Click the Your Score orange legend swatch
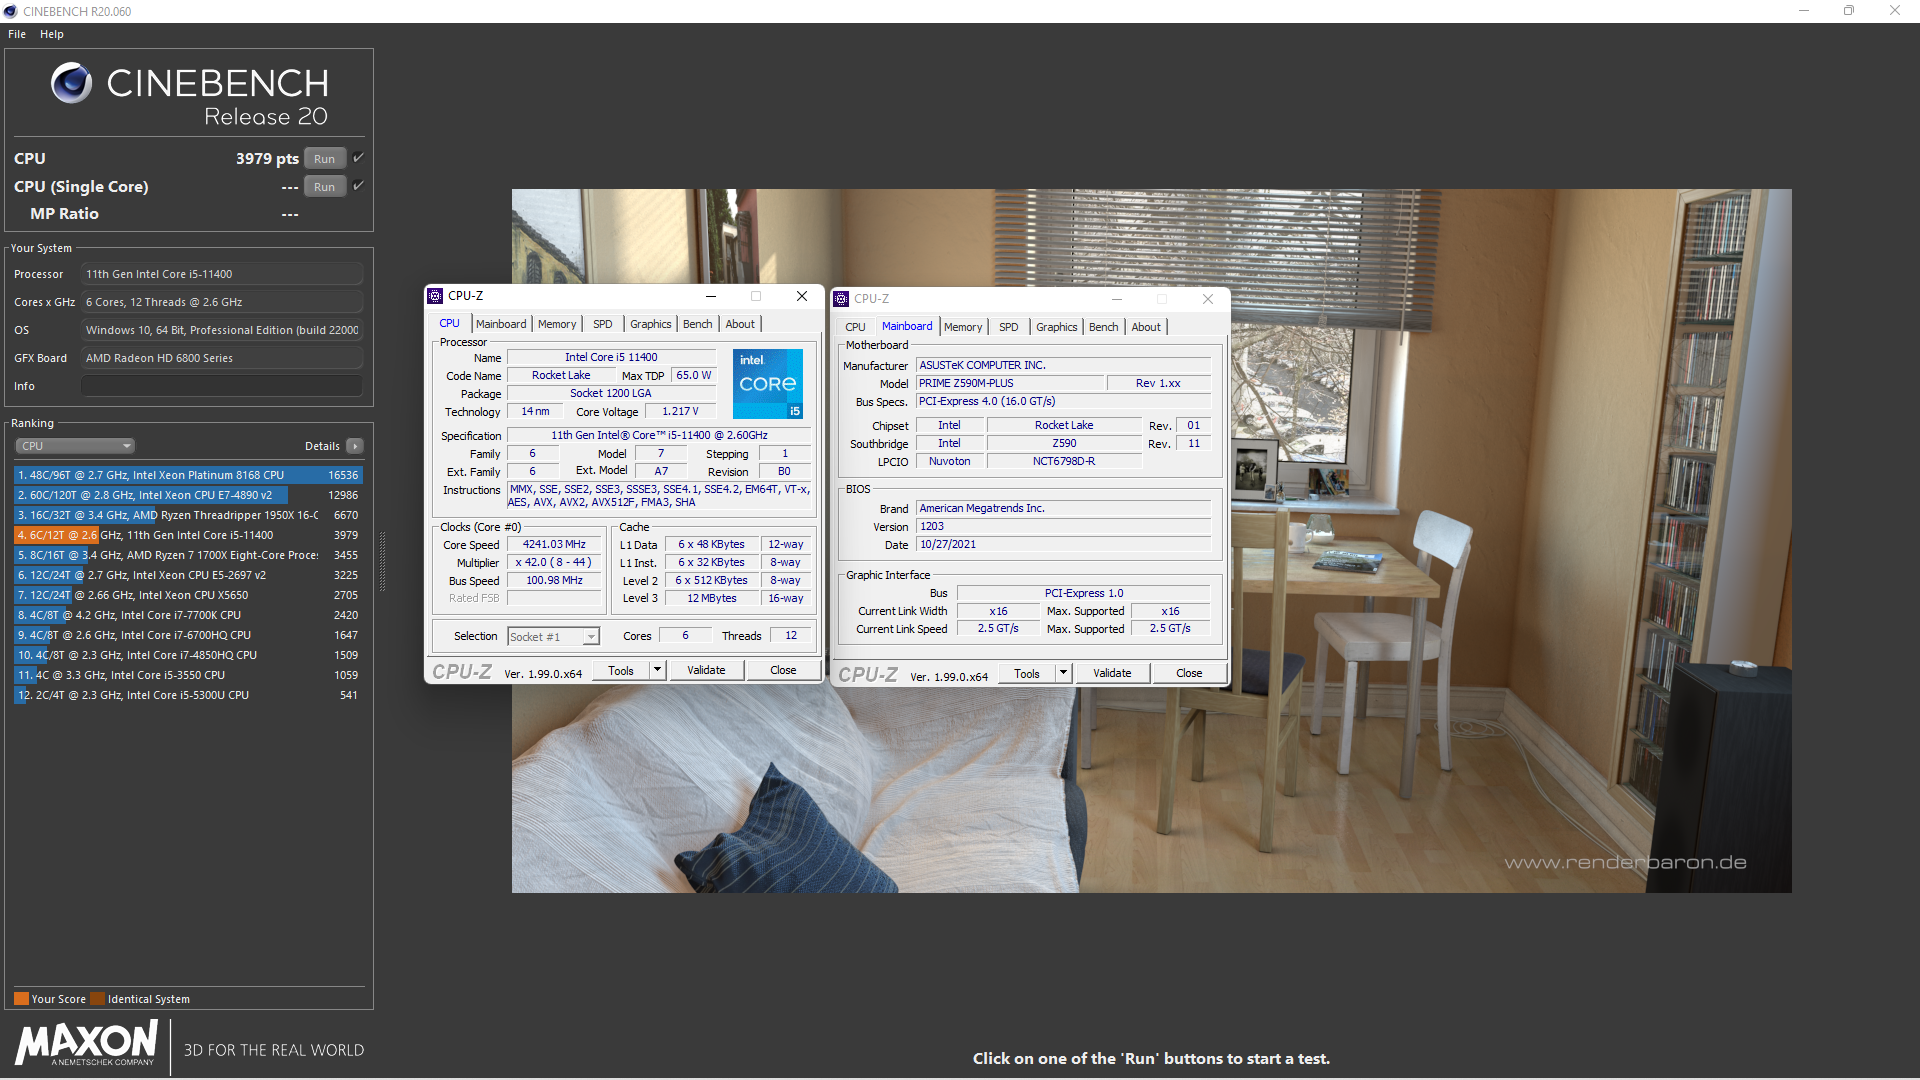The width and height of the screenshot is (1920, 1080). coord(21,998)
